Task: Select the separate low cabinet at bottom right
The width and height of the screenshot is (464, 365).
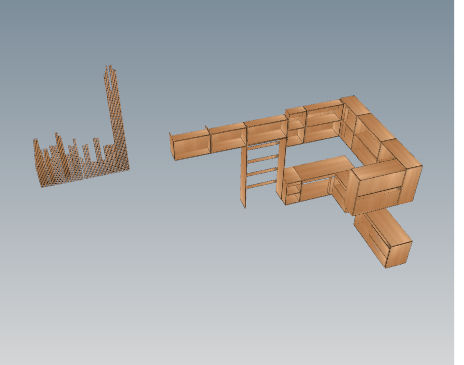Action: tap(383, 238)
